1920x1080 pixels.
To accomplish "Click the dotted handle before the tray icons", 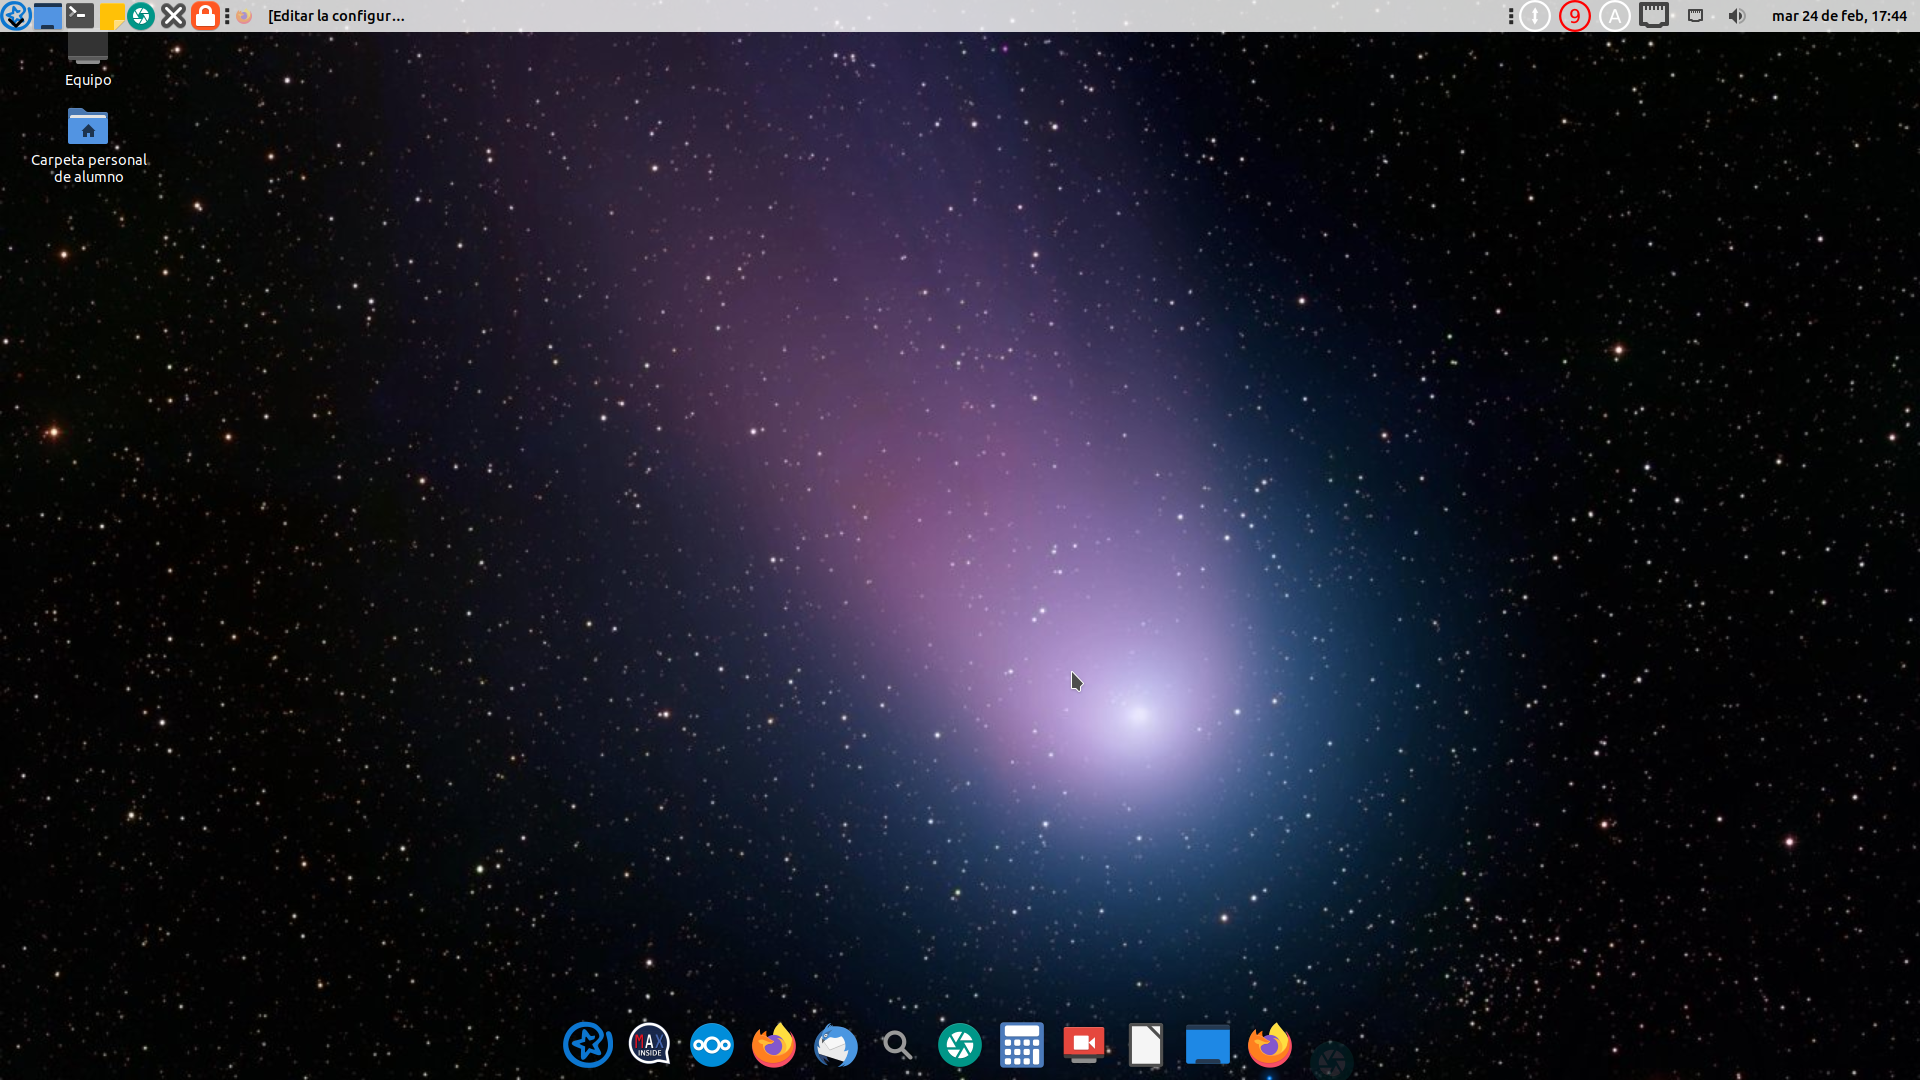I will 1511,16.
